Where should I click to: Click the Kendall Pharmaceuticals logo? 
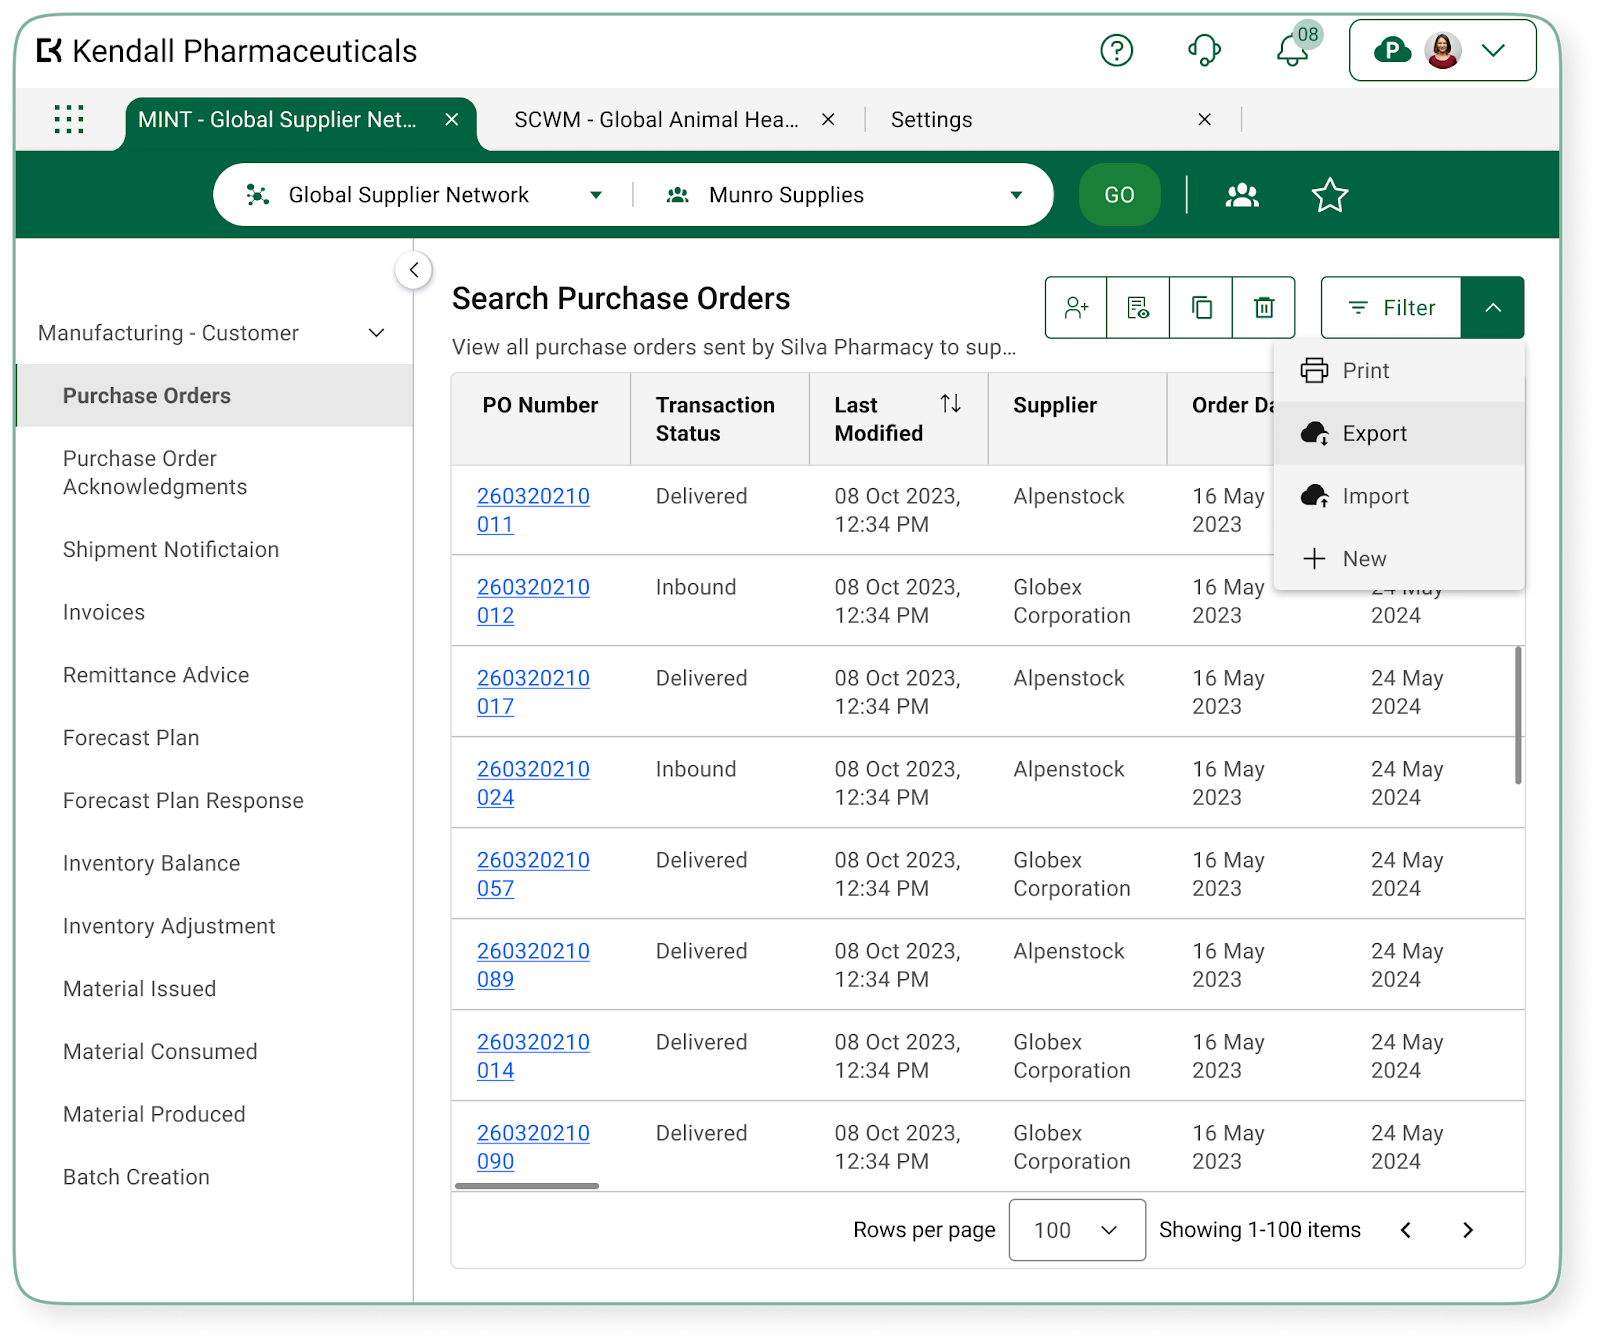pos(227,51)
